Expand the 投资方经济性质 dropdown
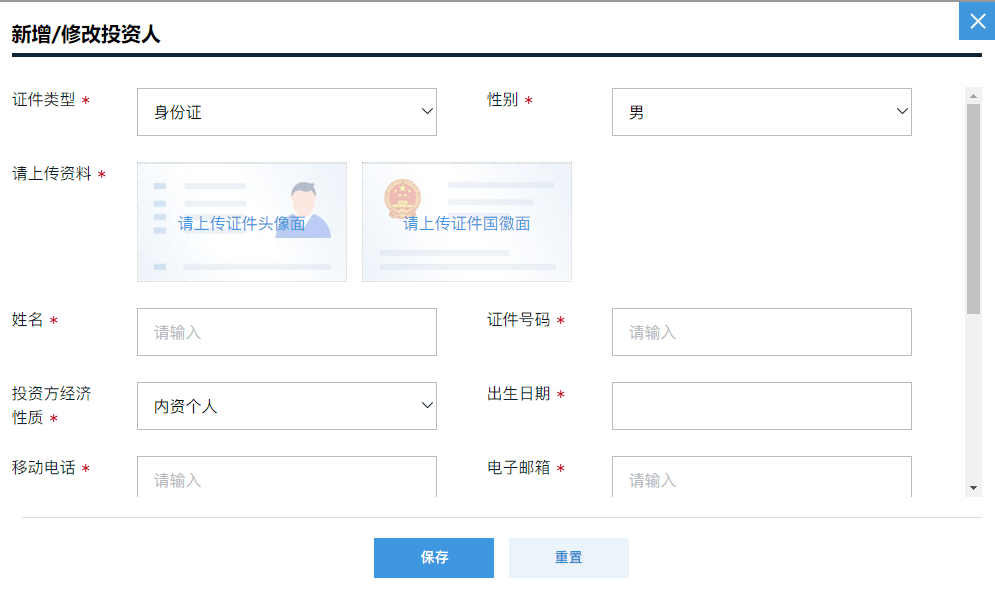Image resolution: width=995 pixels, height=596 pixels. point(287,406)
